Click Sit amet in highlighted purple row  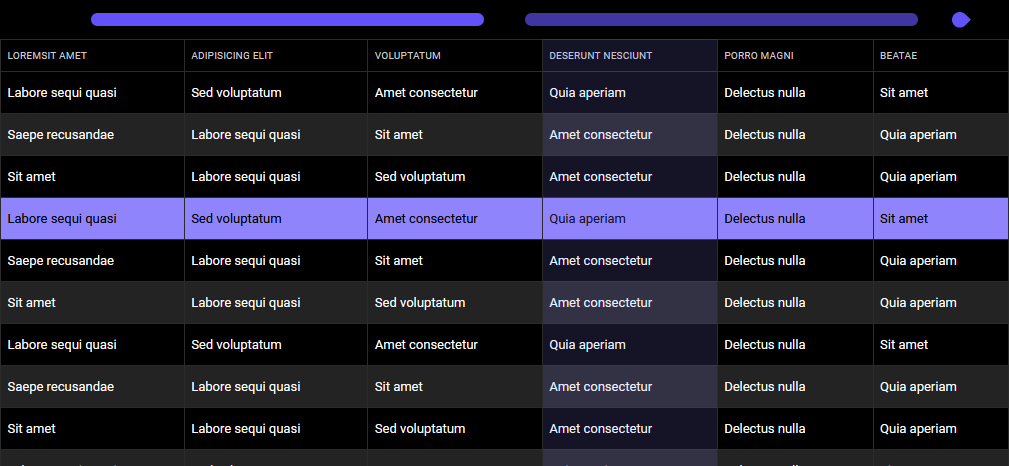[903, 219]
